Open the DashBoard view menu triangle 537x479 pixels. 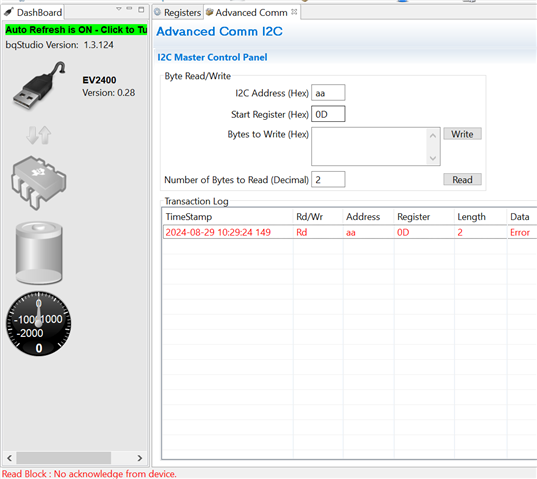[x=118, y=9]
